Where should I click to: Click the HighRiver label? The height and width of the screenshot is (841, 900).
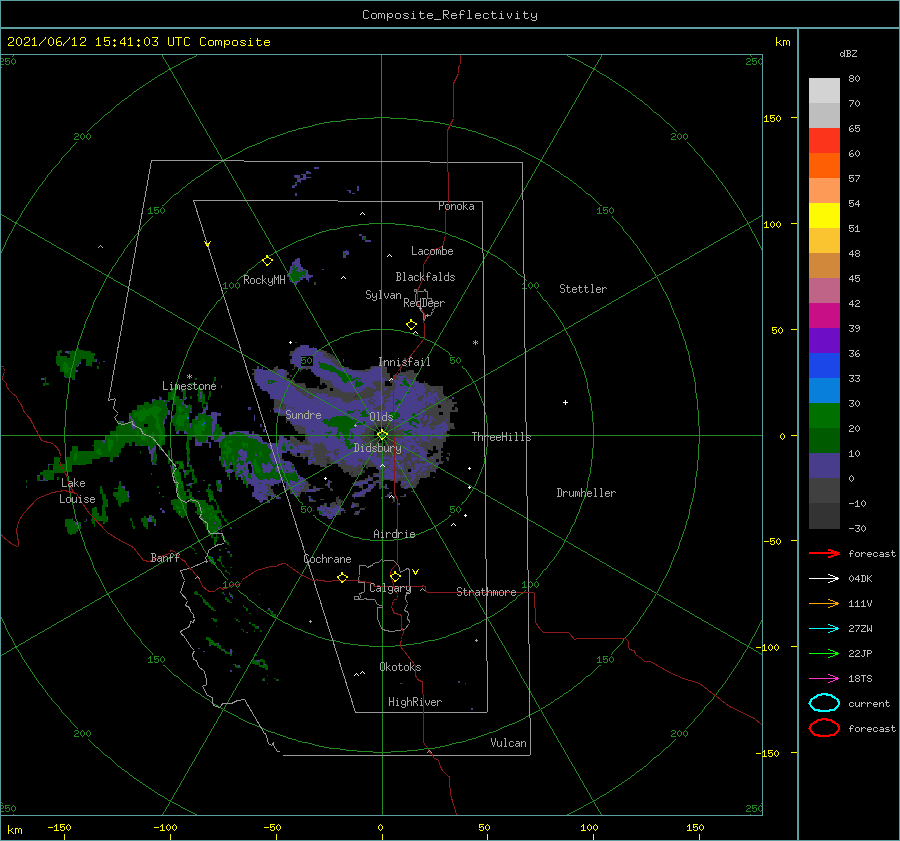(415, 702)
